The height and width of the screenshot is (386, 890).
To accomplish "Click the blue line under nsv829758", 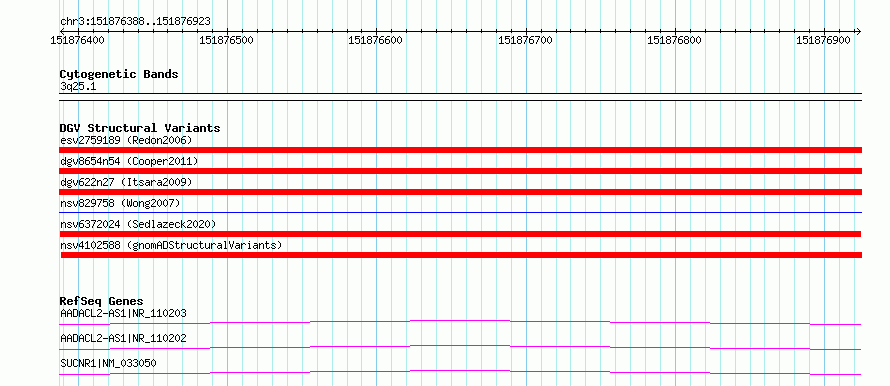I will coord(460,212).
